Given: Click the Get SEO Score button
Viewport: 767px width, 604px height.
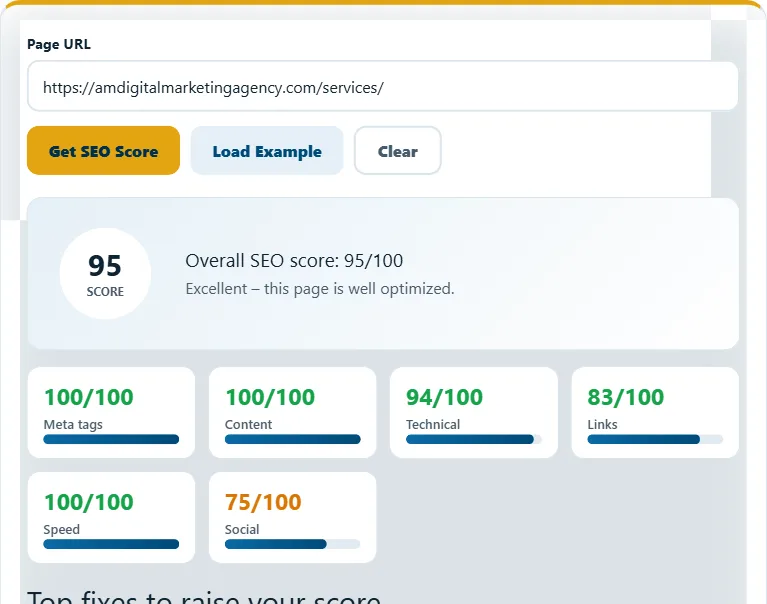Looking at the screenshot, I should coord(103,151).
